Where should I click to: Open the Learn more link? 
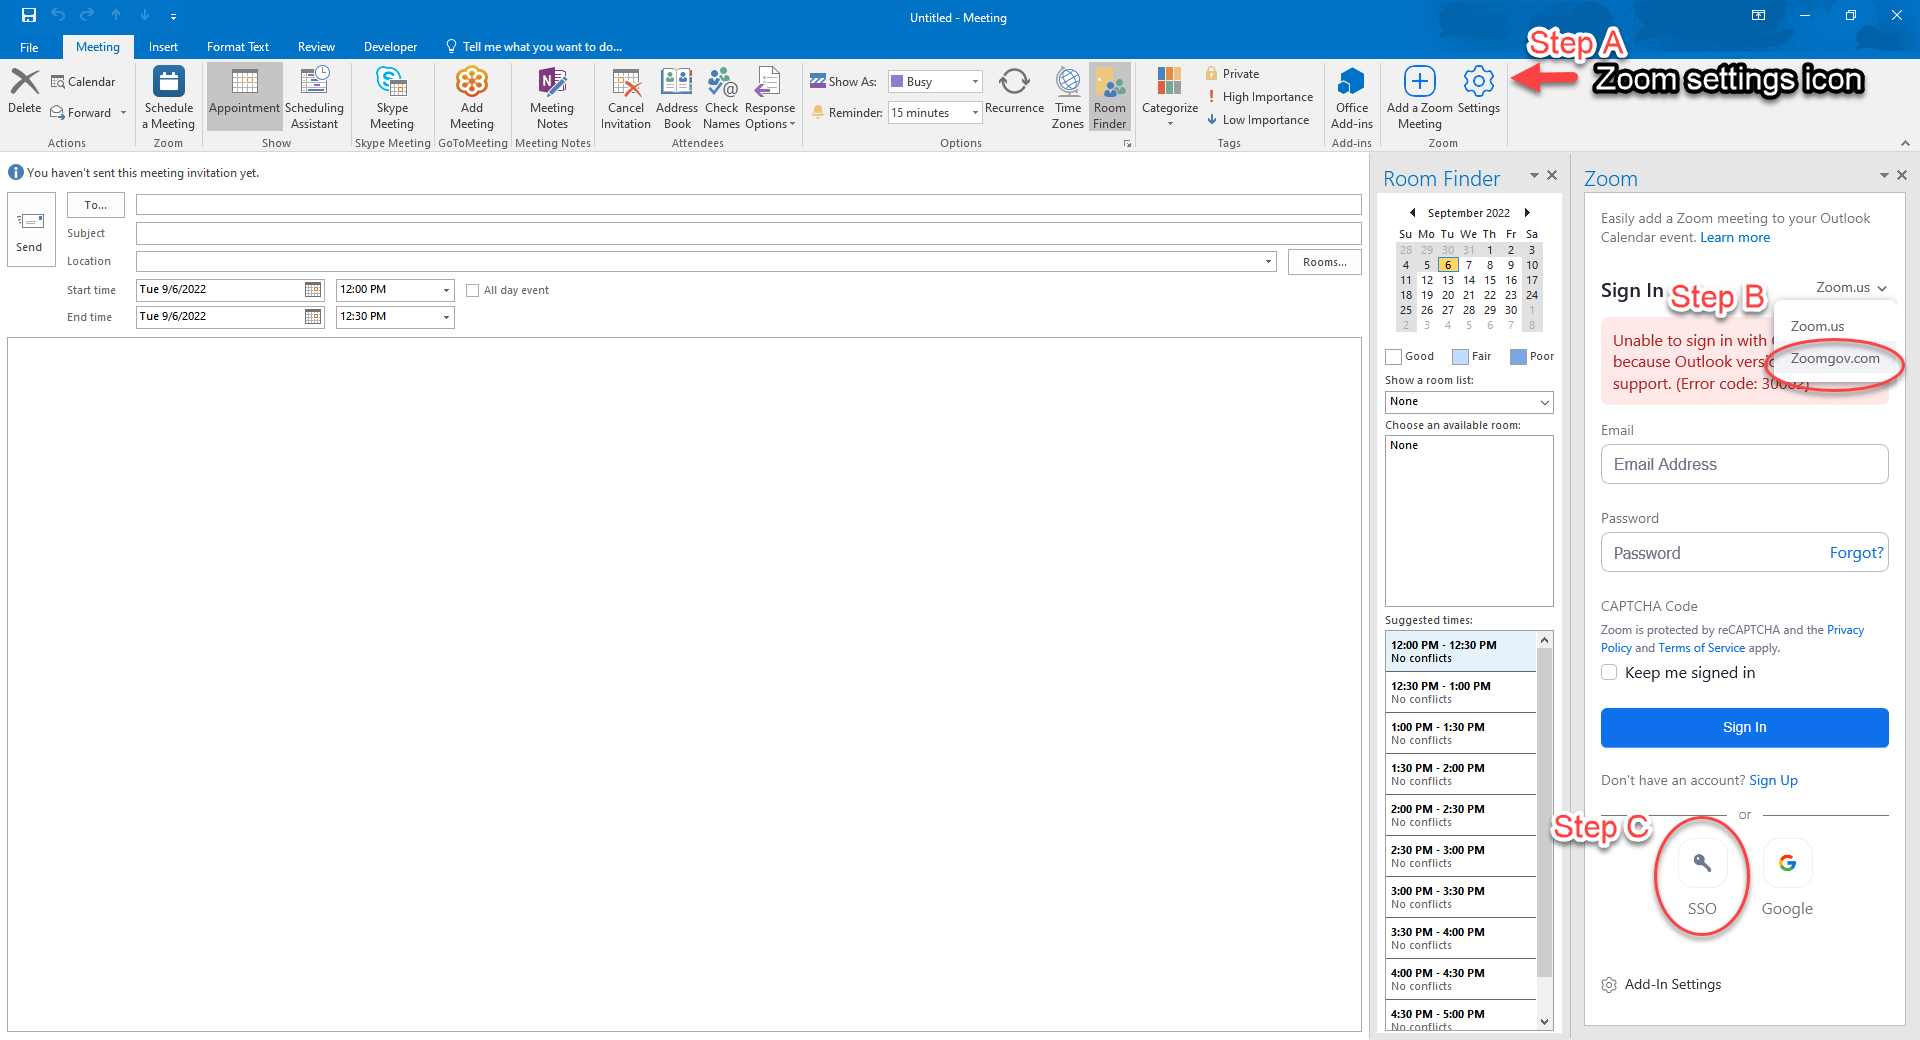click(x=1735, y=238)
